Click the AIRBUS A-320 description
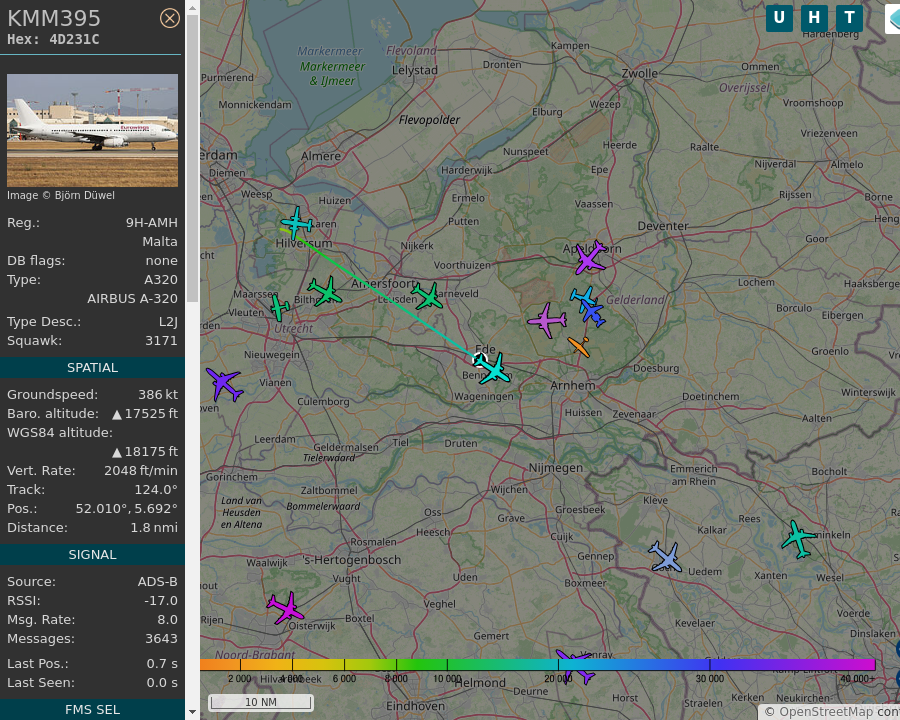Image resolution: width=900 pixels, height=720 pixels. [132, 299]
